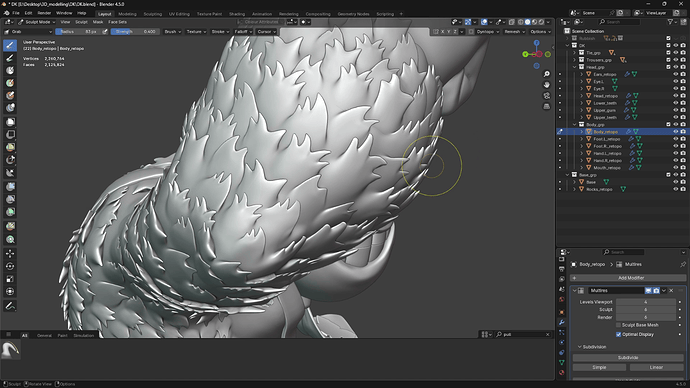Open the Remesh dropdown

pyautogui.click(x=514, y=32)
